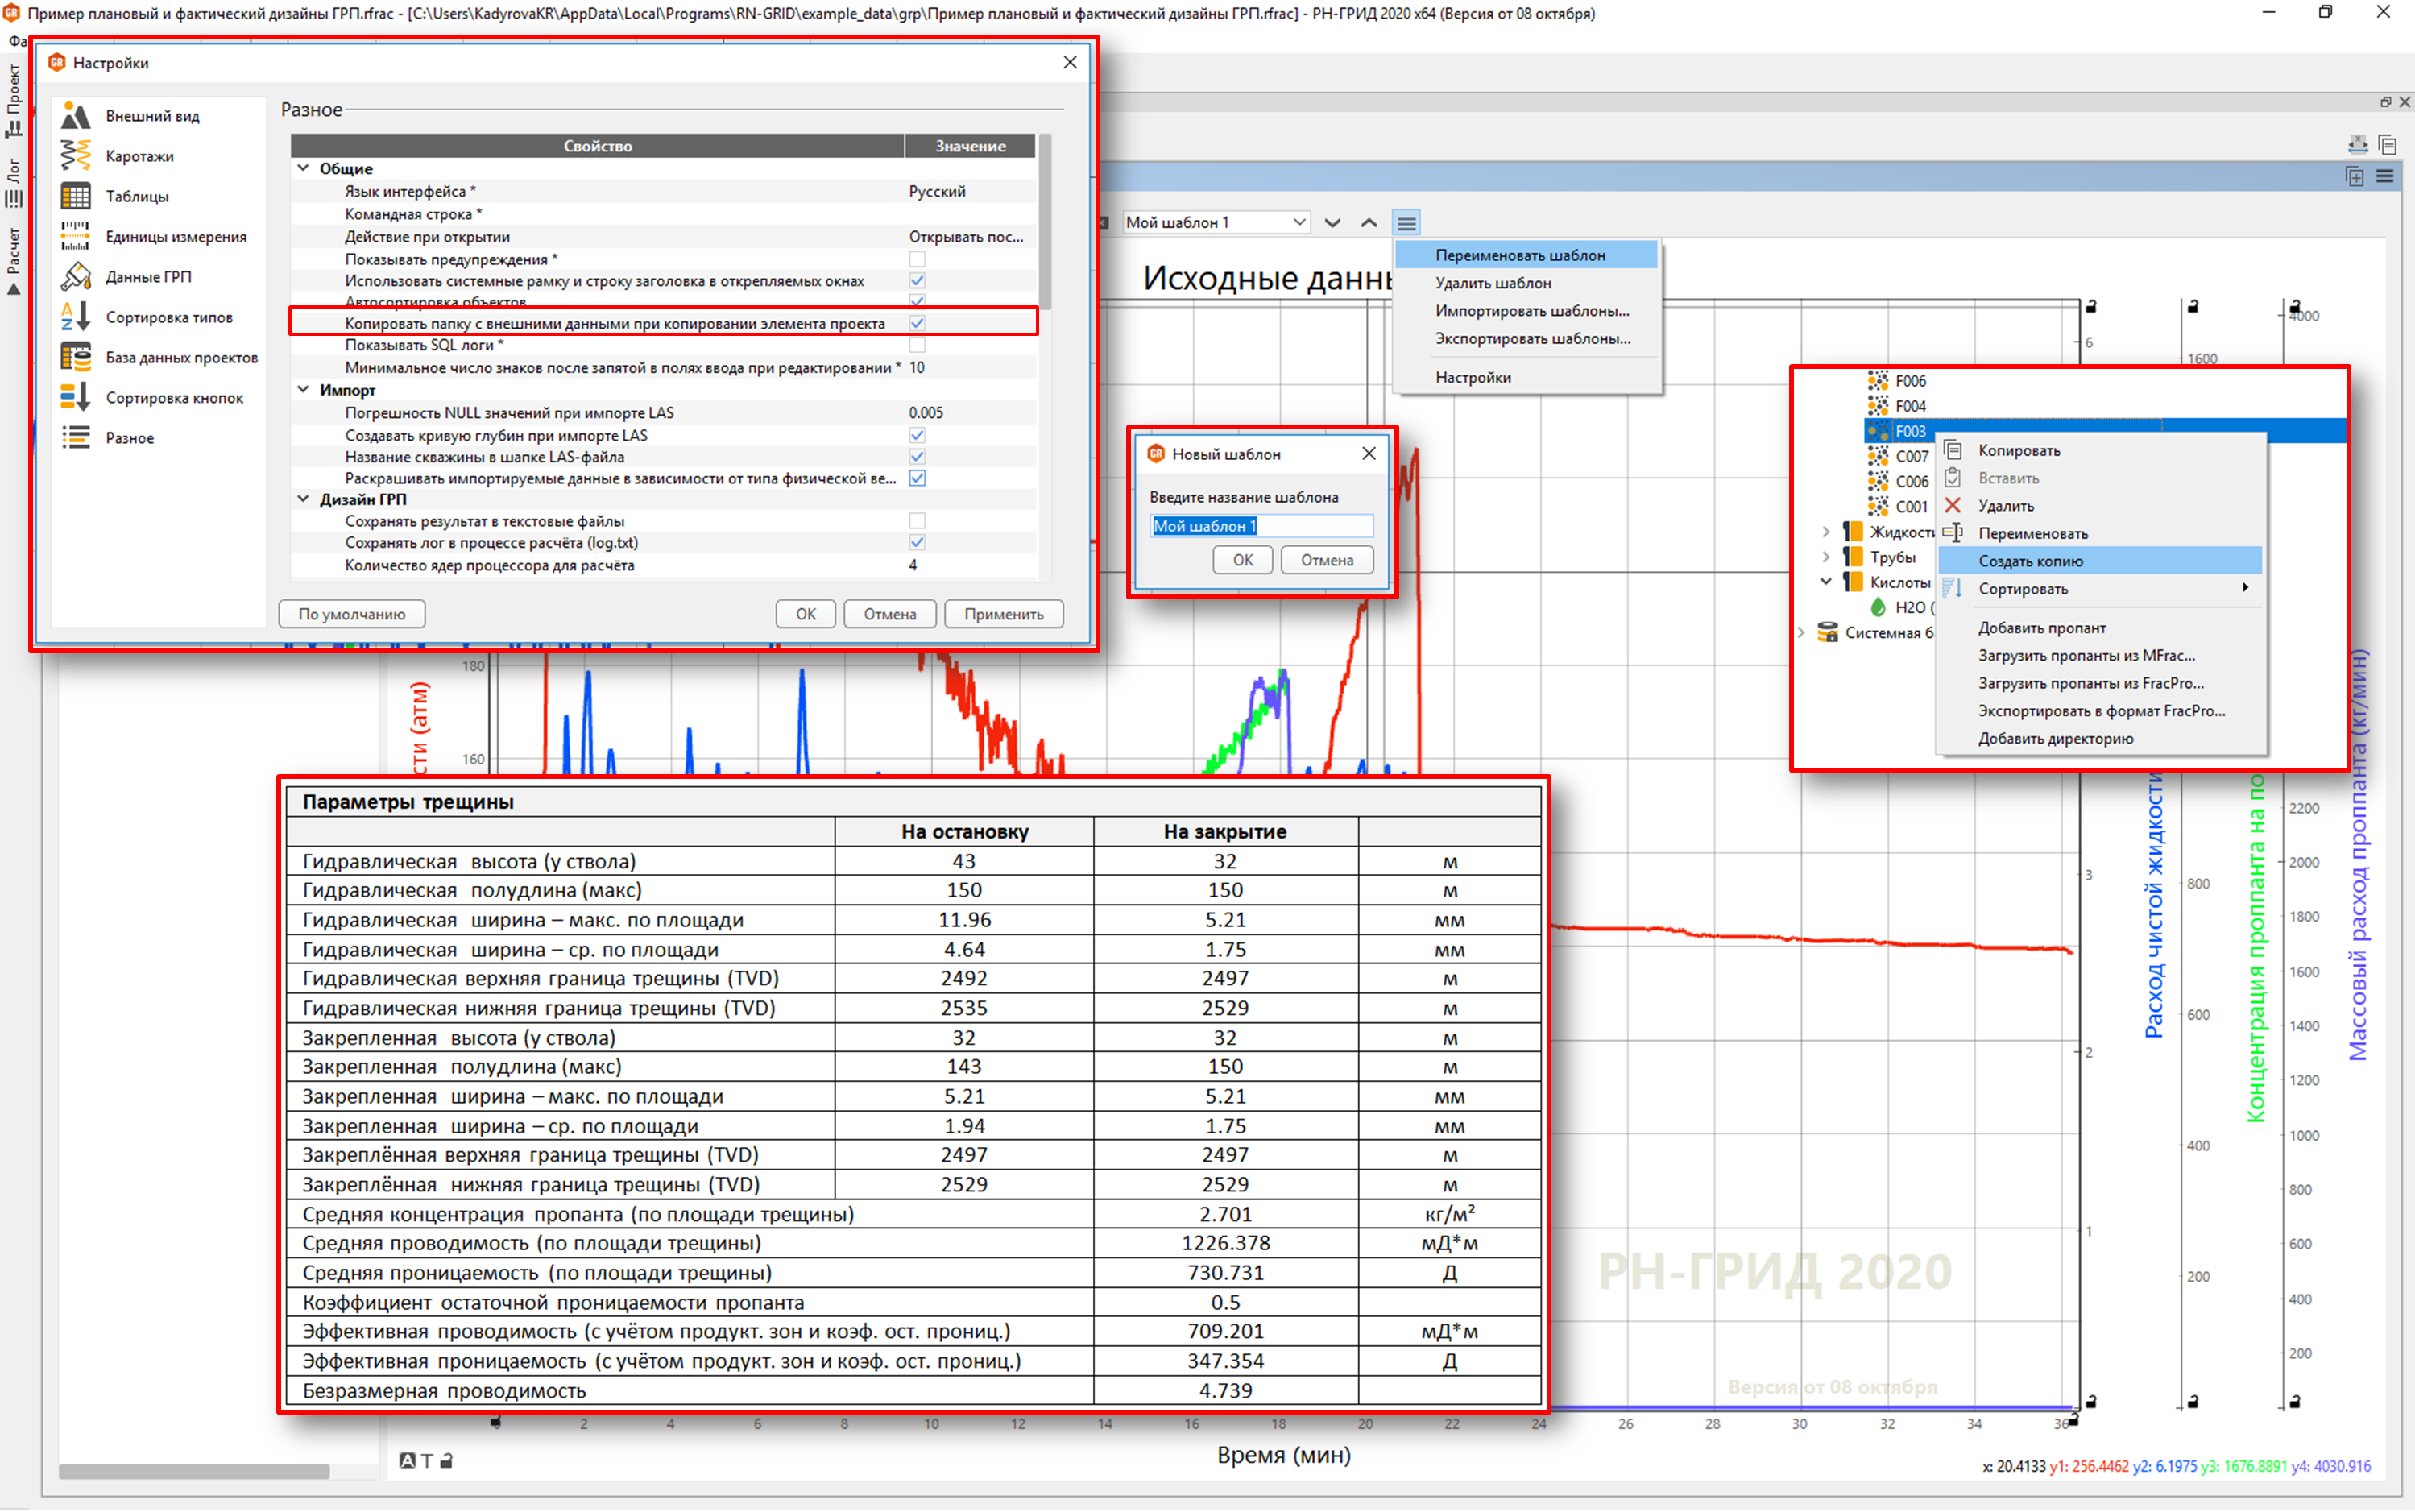Toggle Раскрашивать импортируемые данные checkbox
2415x1512 pixels.
pyautogui.click(x=917, y=478)
